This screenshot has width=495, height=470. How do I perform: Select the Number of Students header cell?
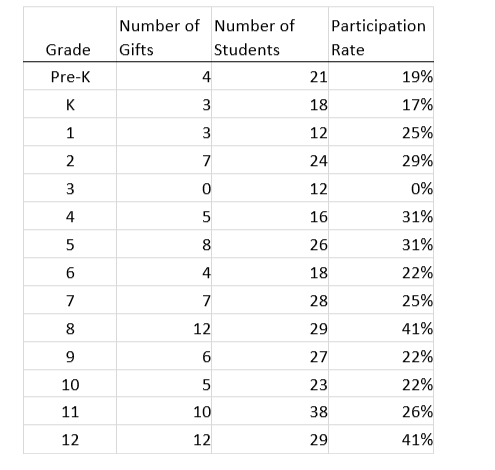coord(270,34)
